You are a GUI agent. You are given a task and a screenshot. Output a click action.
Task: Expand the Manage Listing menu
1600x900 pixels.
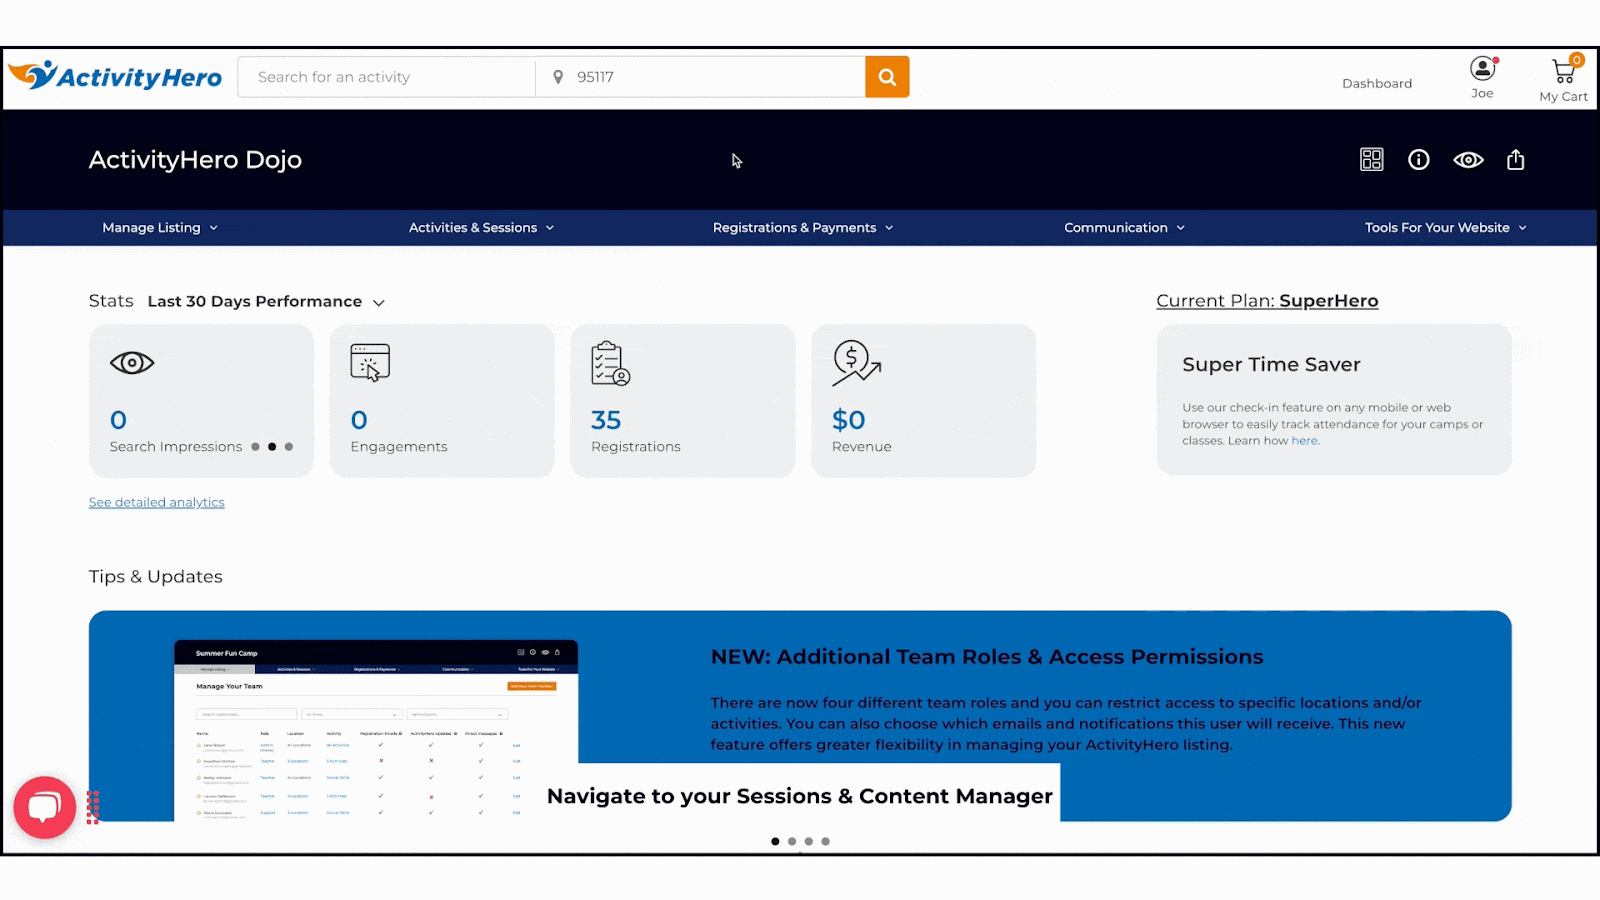160,228
